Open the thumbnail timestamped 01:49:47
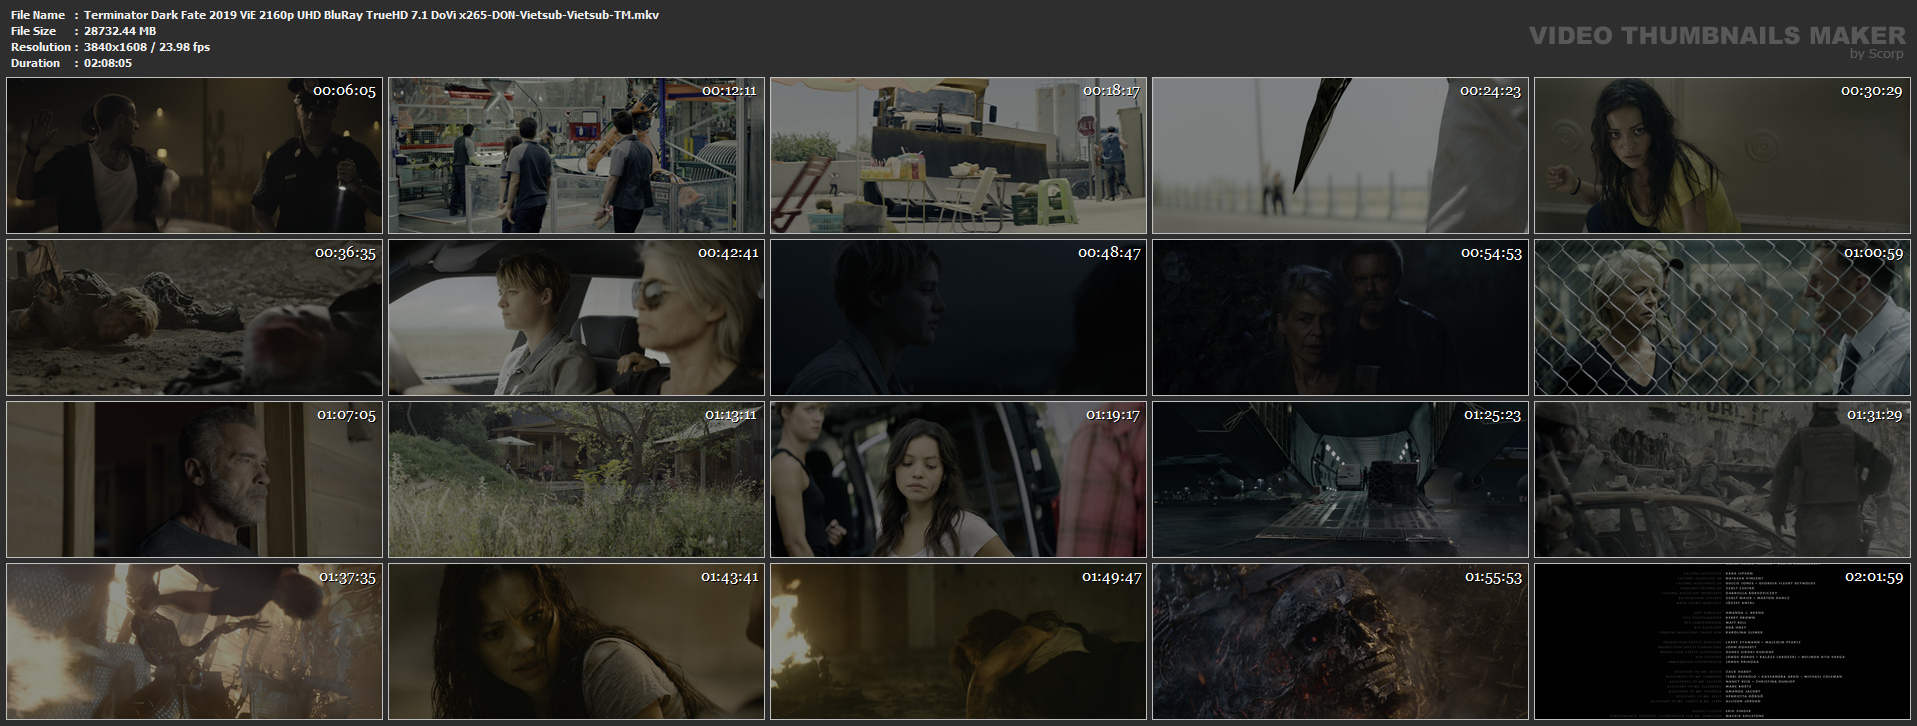Image resolution: width=1917 pixels, height=726 pixels. tap(958, 641)
